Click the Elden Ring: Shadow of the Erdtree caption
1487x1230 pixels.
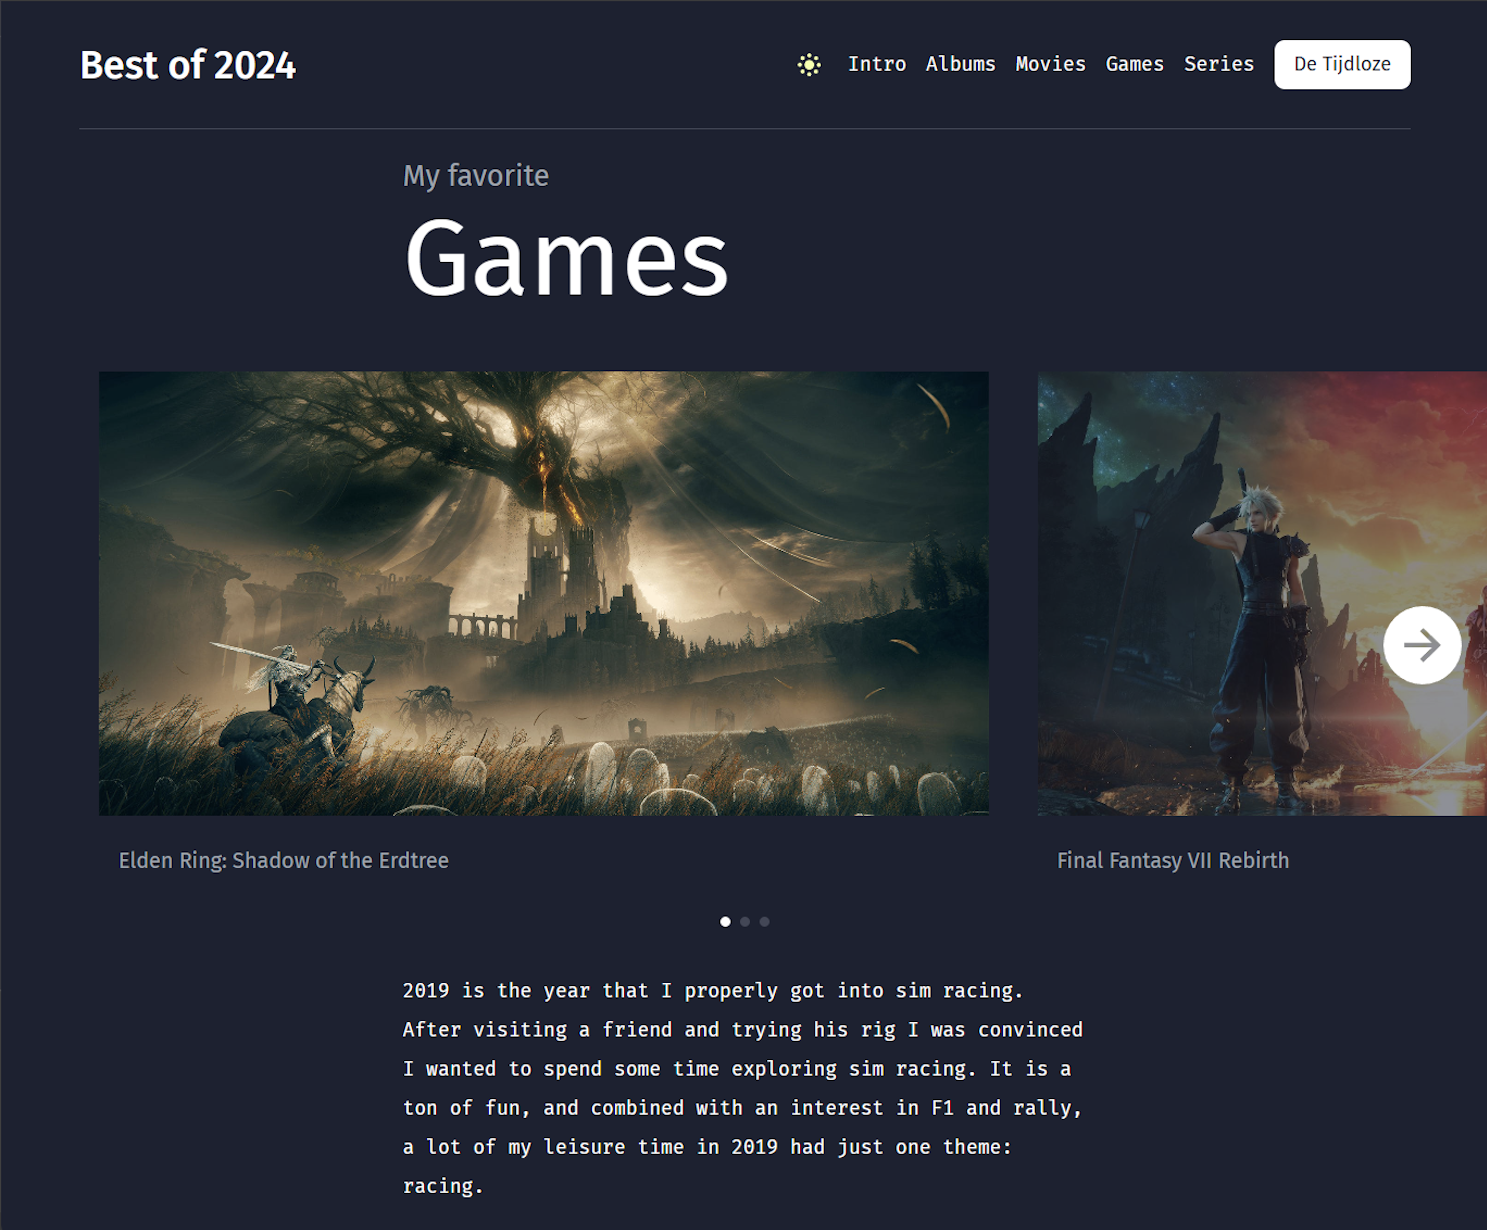(284, 860)
